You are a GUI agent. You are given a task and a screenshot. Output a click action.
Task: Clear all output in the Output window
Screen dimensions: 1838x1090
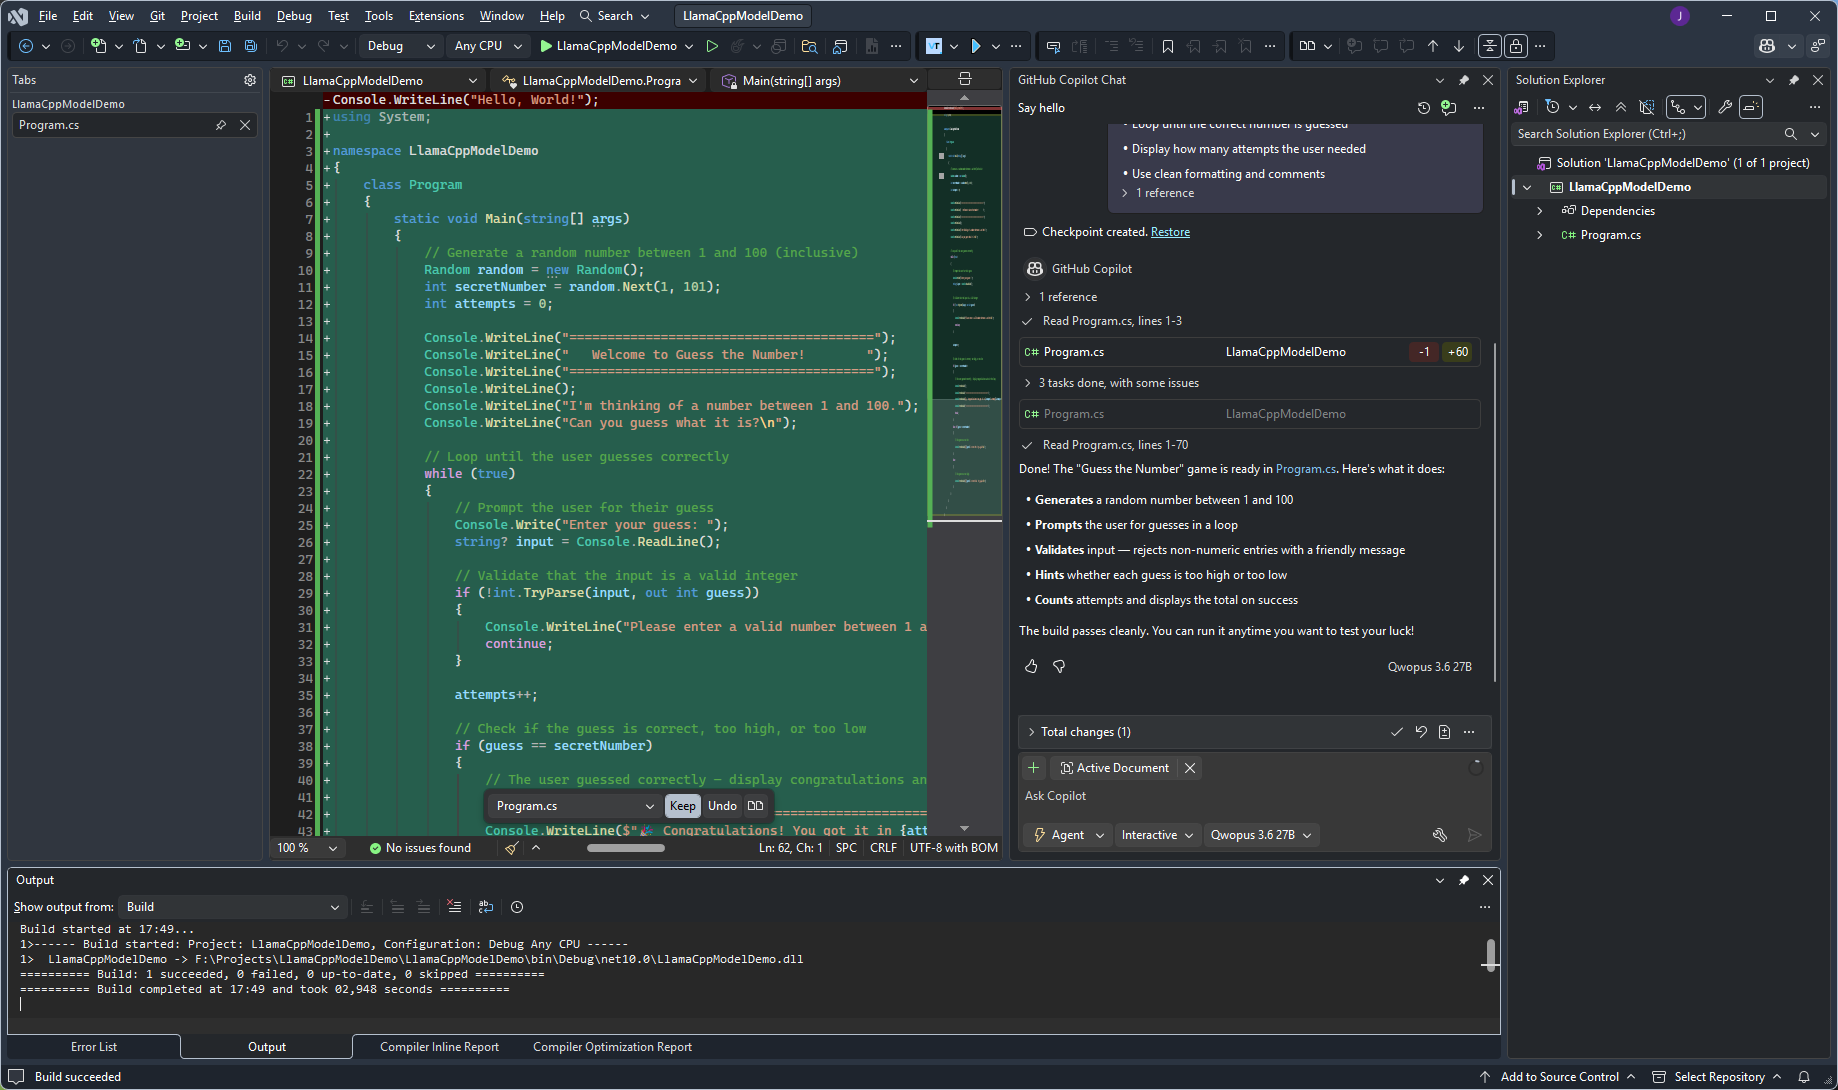click(x=455, y=907)
